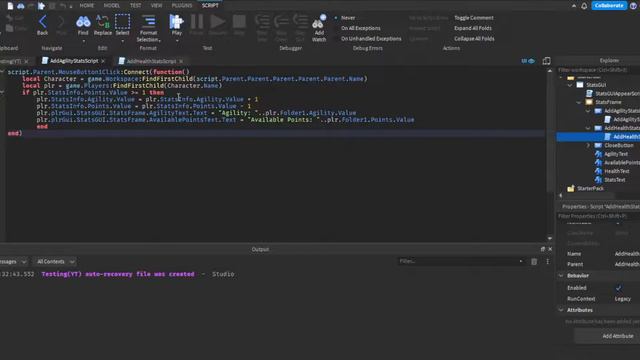Click the cloud save icon in title bar
Image resolution: width=640 pixels, height=360 pixels.
pyautogui.click(x=20, y=6)
